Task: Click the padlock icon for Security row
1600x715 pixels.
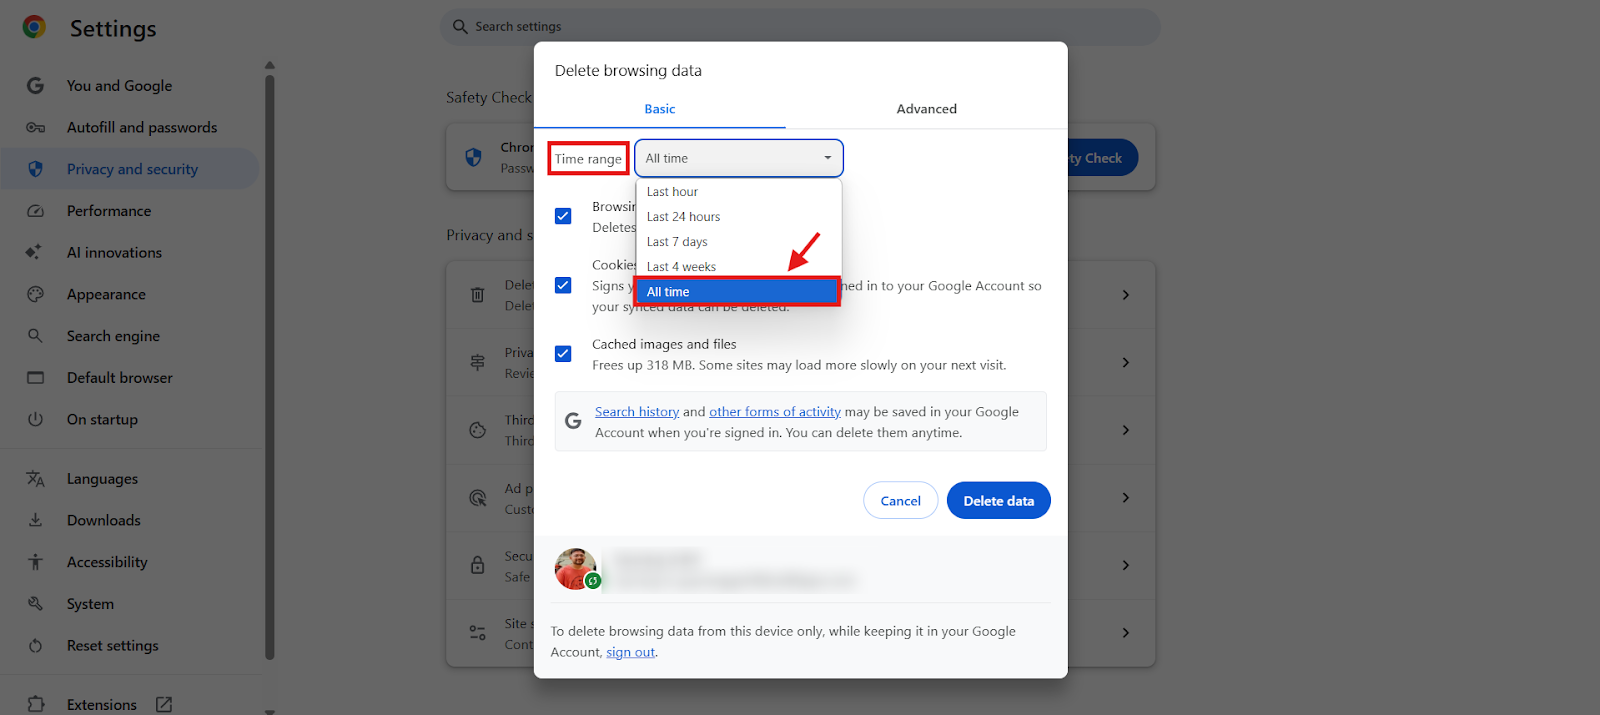Action: [x=477, y=565]
